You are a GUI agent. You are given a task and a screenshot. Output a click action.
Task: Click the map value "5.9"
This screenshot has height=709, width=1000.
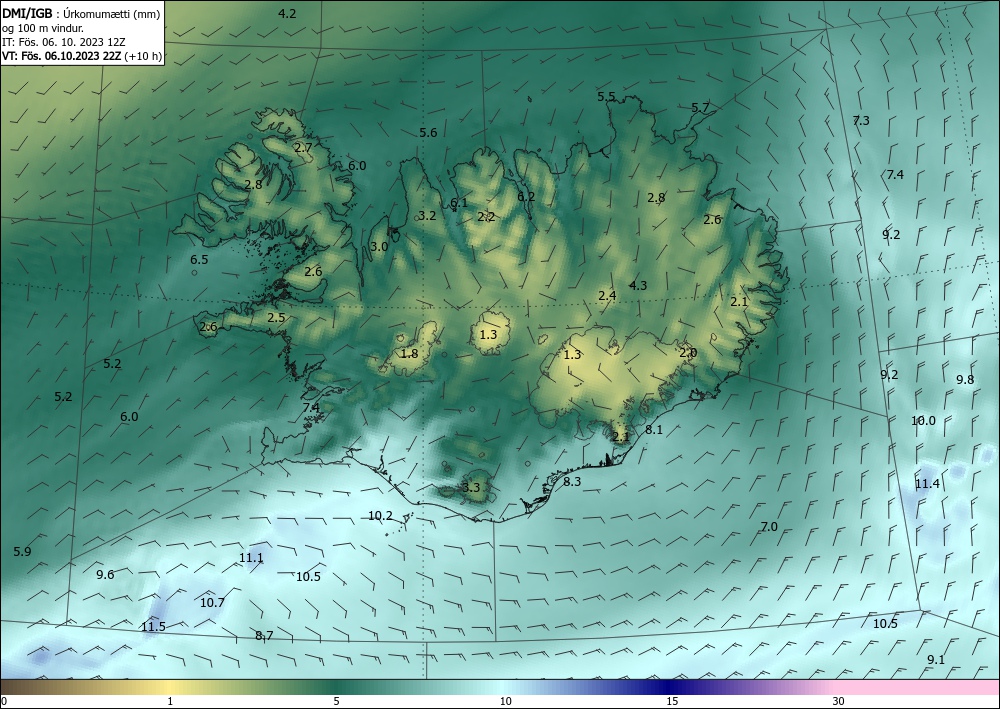pyautogui.click(x=22, y=552)
